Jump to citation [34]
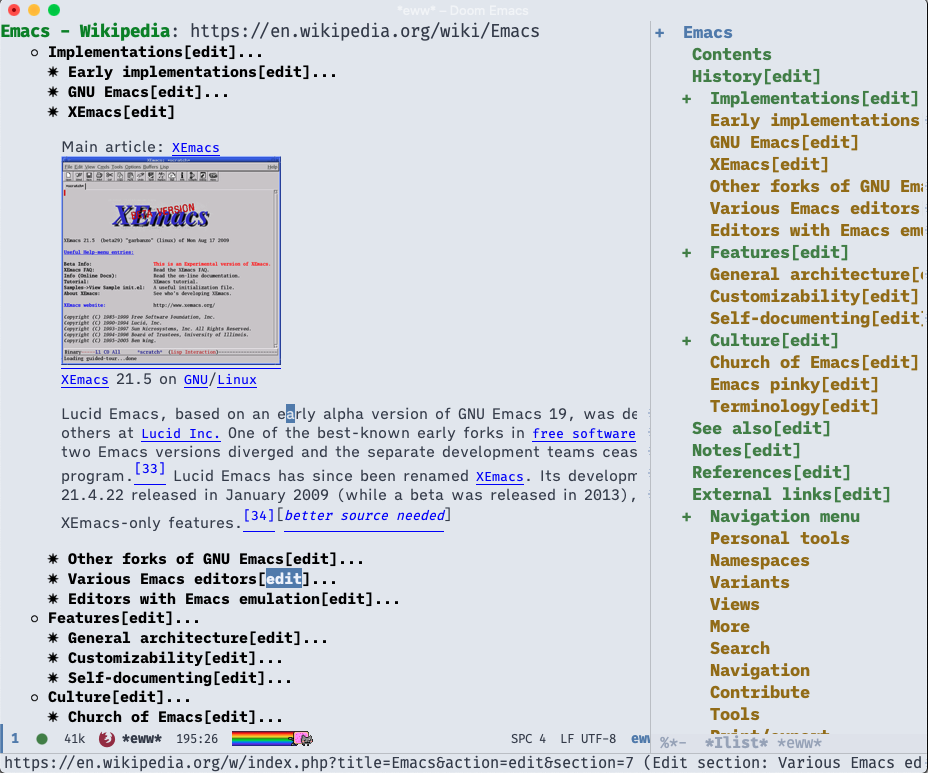 point(259,516)
